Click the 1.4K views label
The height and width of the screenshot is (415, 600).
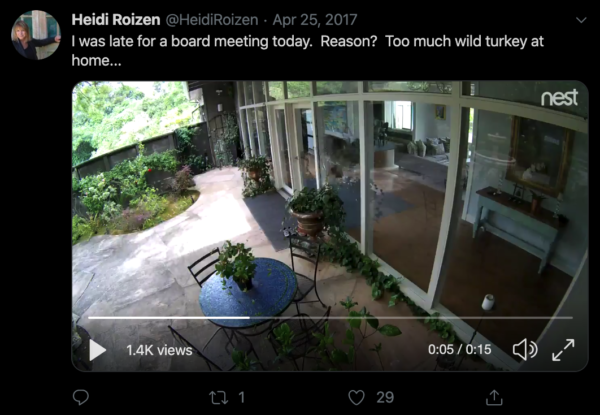(x=159, y=350)
